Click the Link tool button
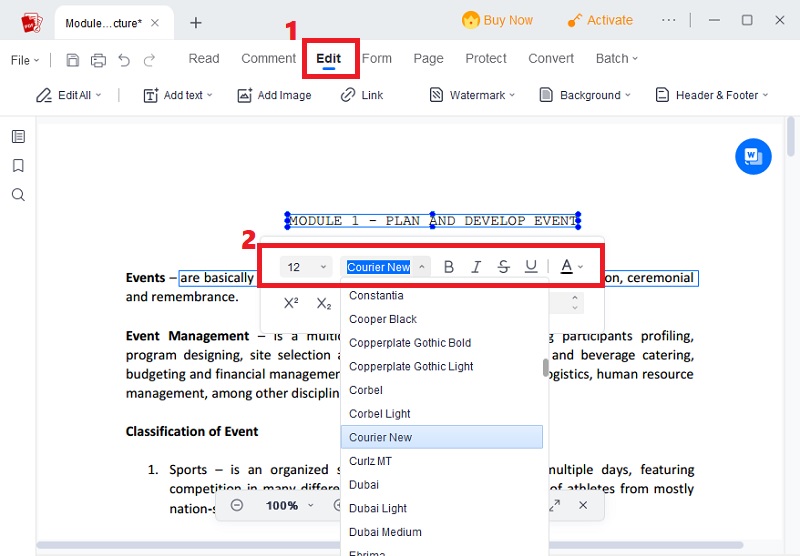Viewport: 800px width, 556px height. pos(362,95)
